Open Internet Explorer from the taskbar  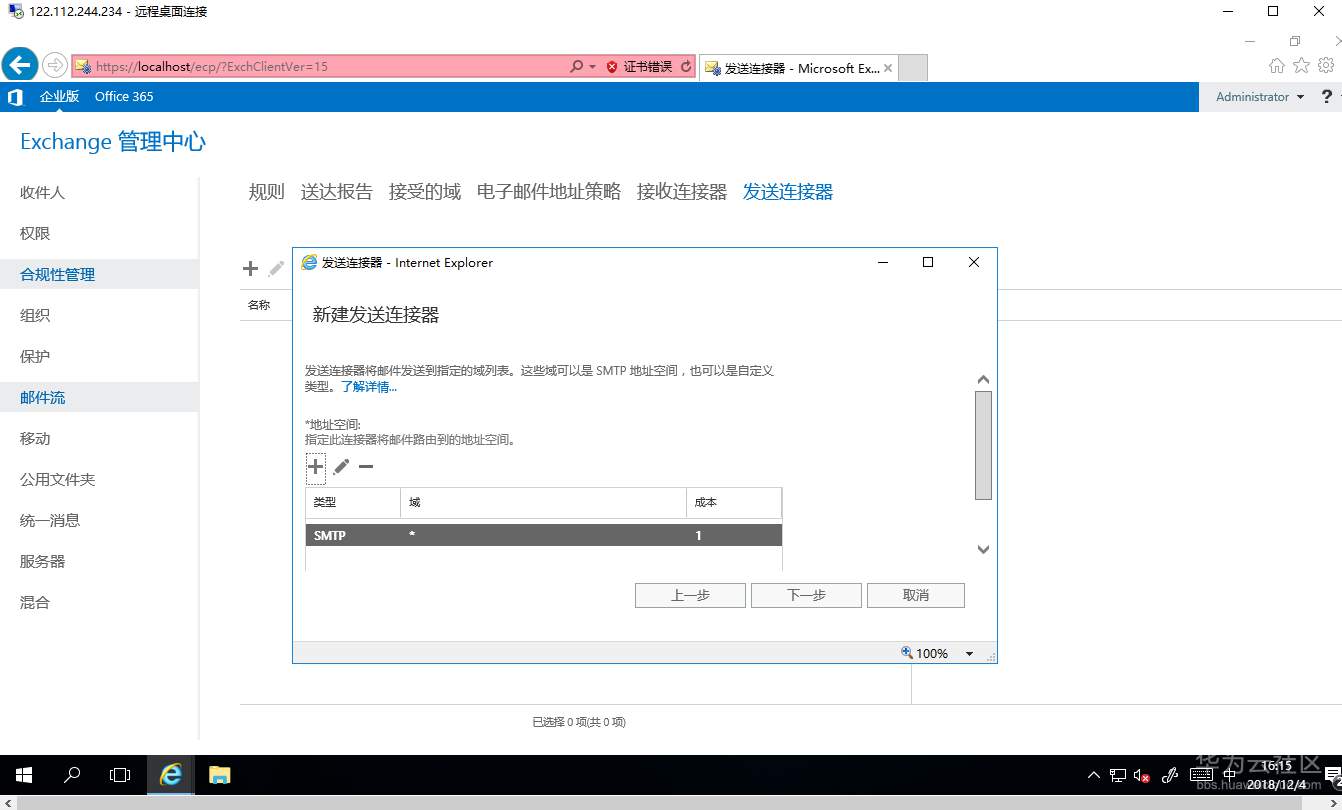tap(170, 775)
